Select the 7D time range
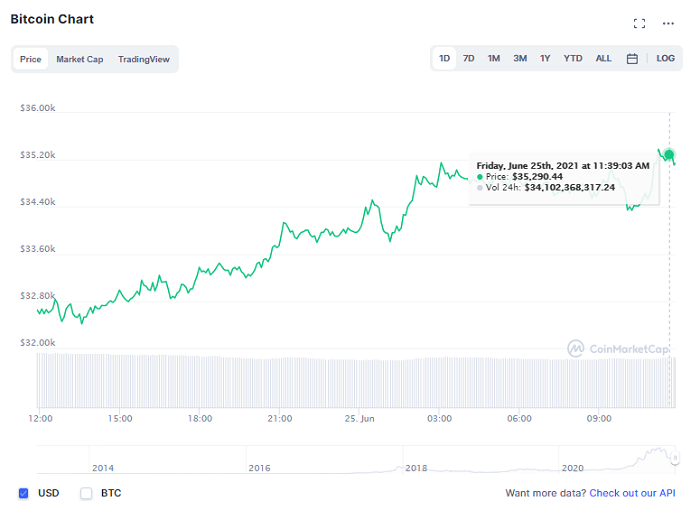The width and height of the screenshot is (700, 529). [x=468, y=59]
